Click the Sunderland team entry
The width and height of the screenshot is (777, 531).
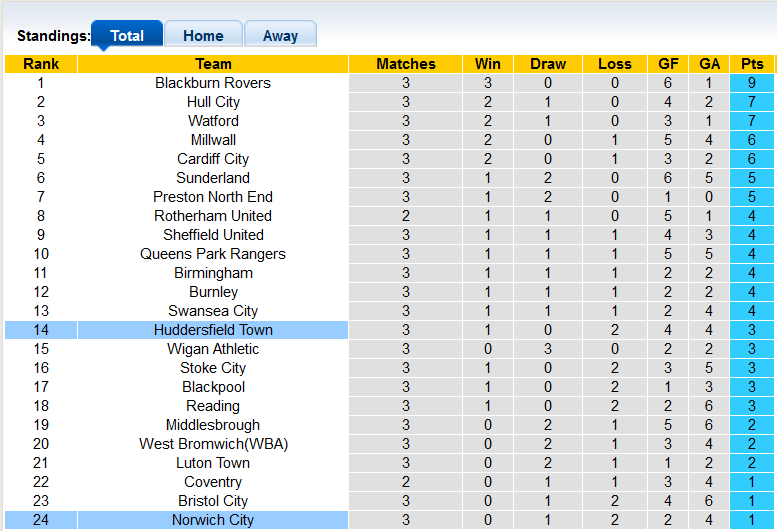[213, 178]
